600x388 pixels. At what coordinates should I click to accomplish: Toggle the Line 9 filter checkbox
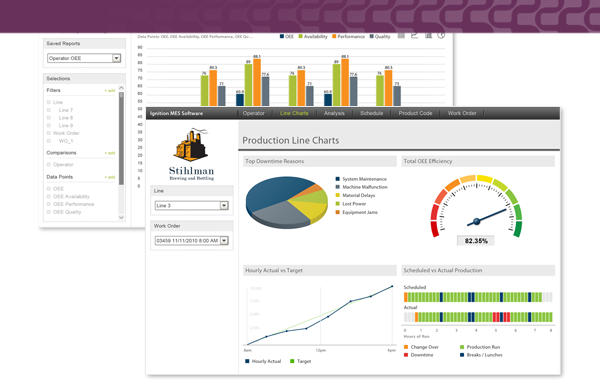(x=49, y=126)
